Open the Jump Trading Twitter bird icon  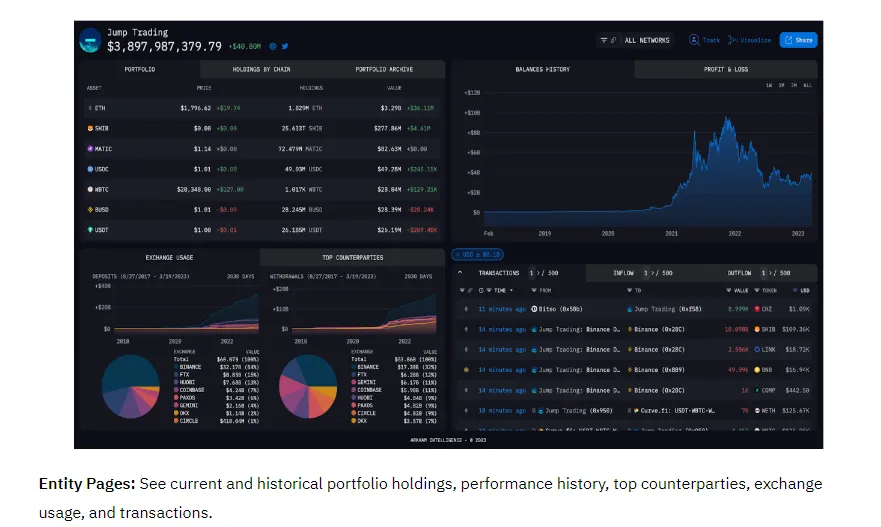click(285, 47)
